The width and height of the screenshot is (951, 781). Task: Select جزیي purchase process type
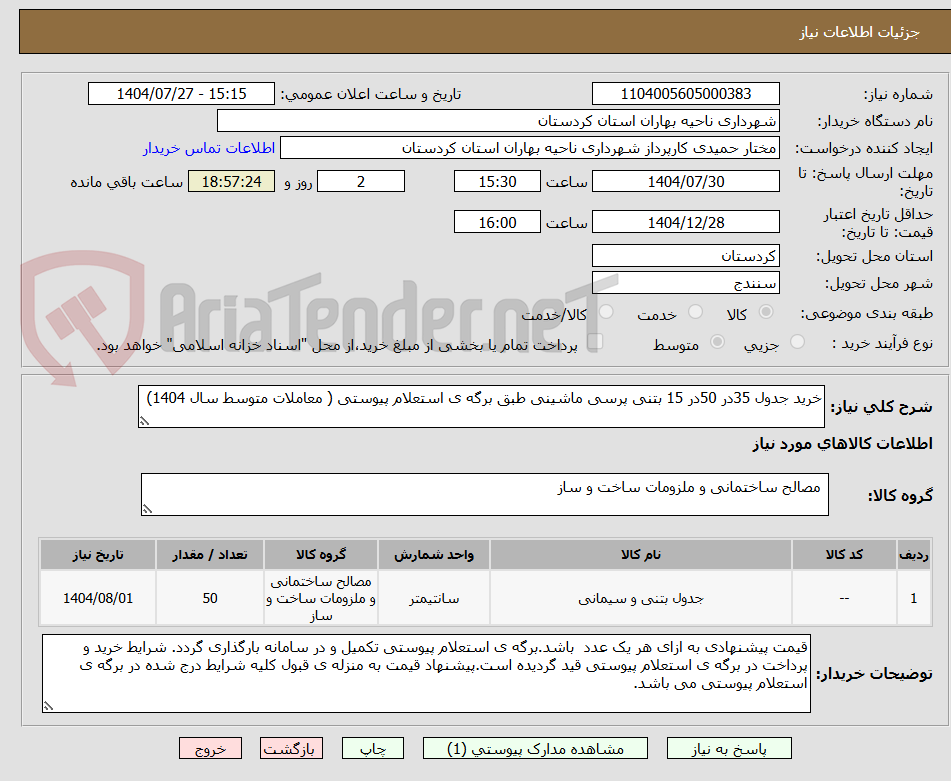point(797,342)
